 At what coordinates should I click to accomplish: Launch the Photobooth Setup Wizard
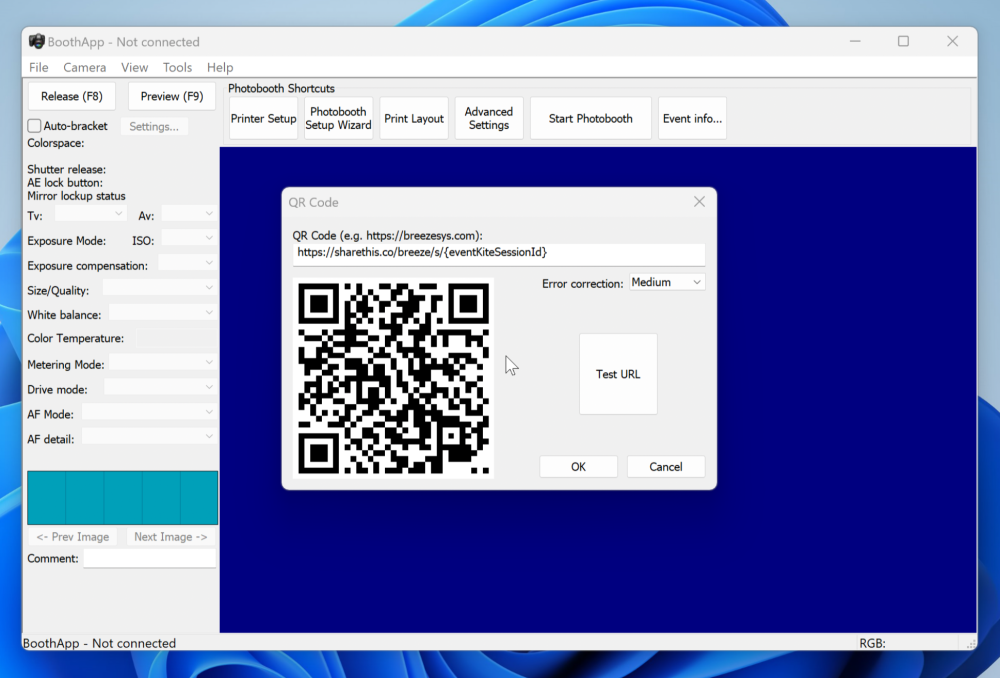click(x=338, y=119)
